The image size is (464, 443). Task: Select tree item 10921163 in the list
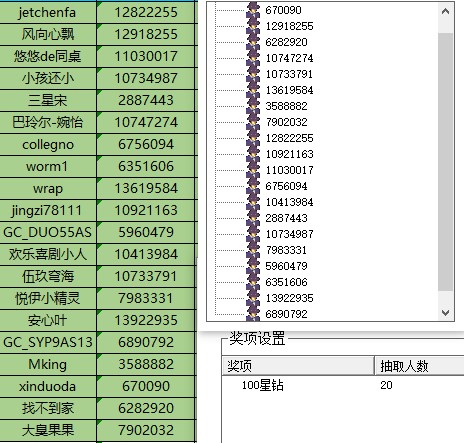point(289,154)
